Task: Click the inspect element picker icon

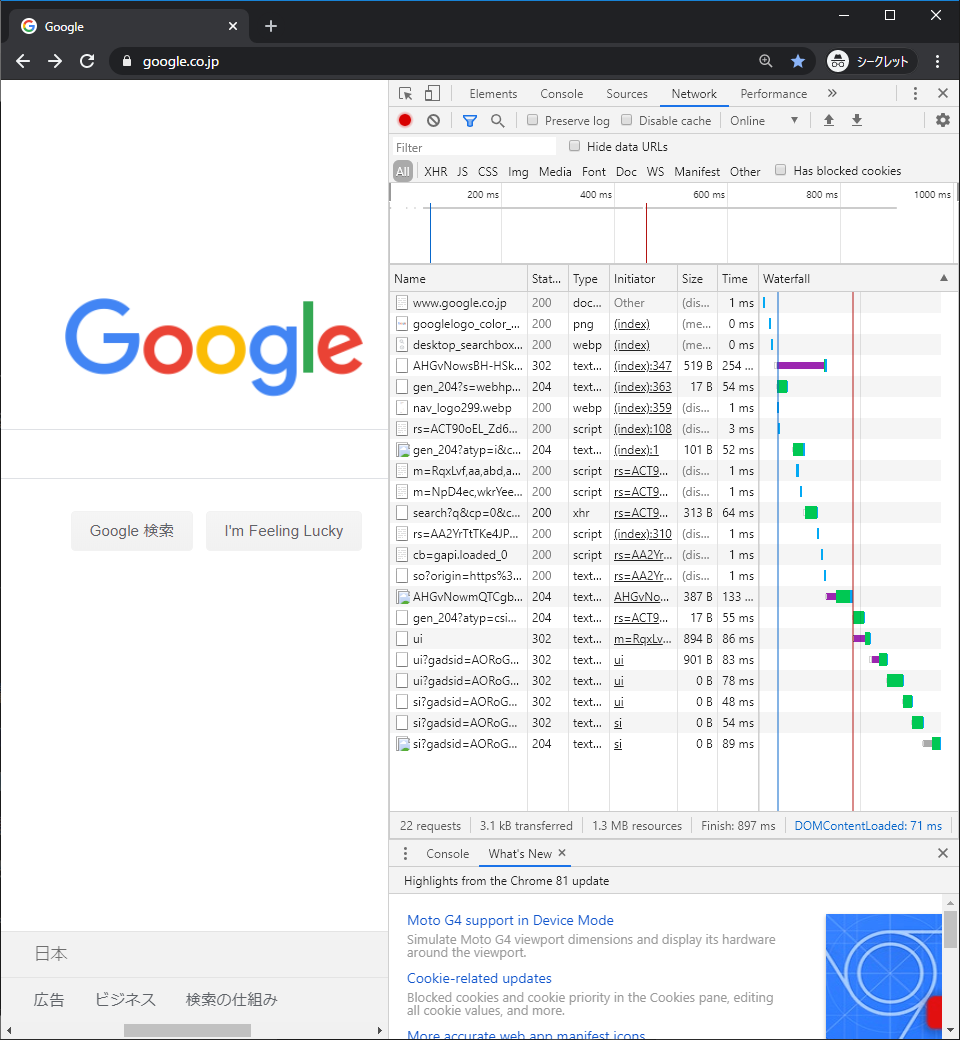Action: [405, 94]
